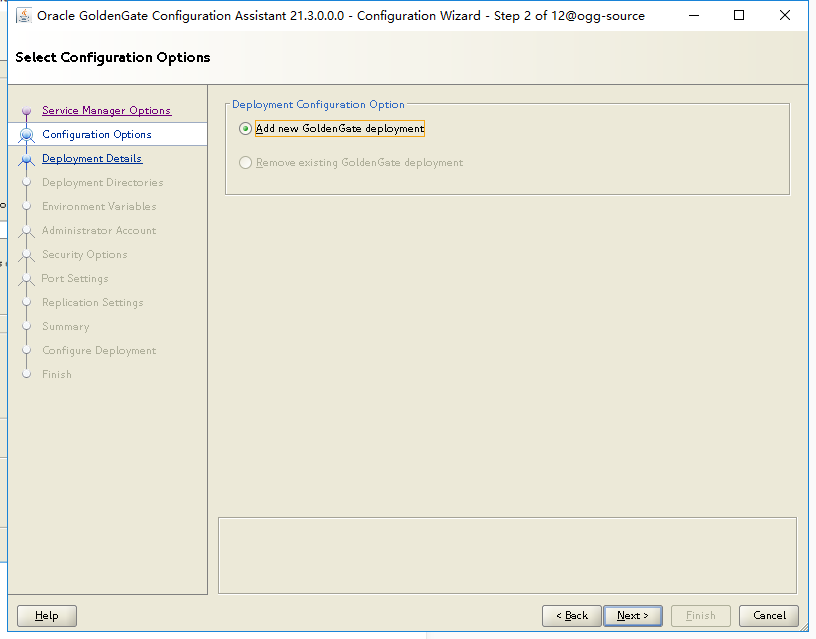Click the disabled Finish button
The height and width of the screenshot is (639, 816).
click(700, 616)
